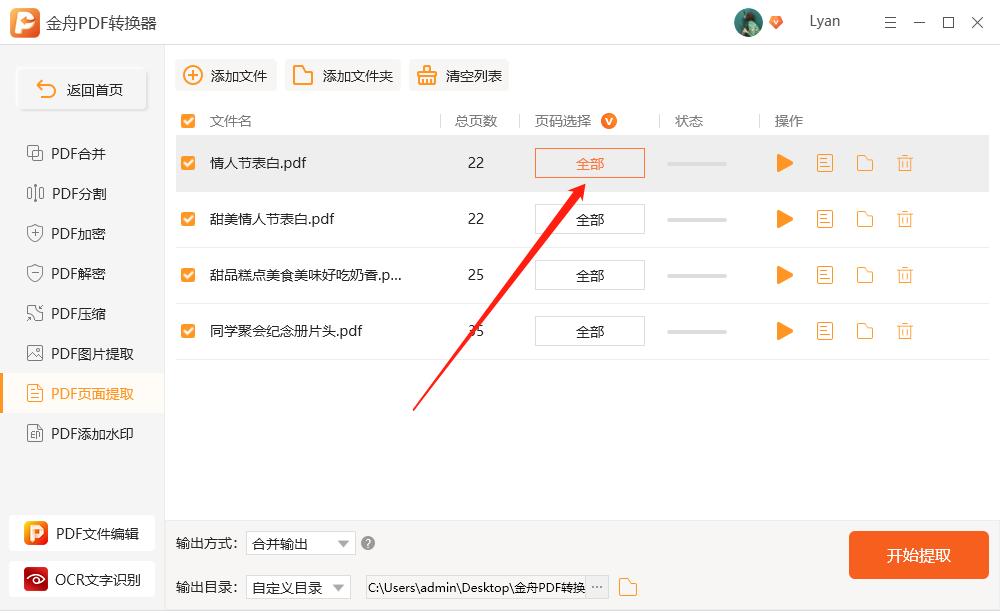Image resolution: width=1000 pixels, height=613 pixels.
Task: Clear the file list via 清空列表
Action: pyautogui.click(x=459, y=74)
